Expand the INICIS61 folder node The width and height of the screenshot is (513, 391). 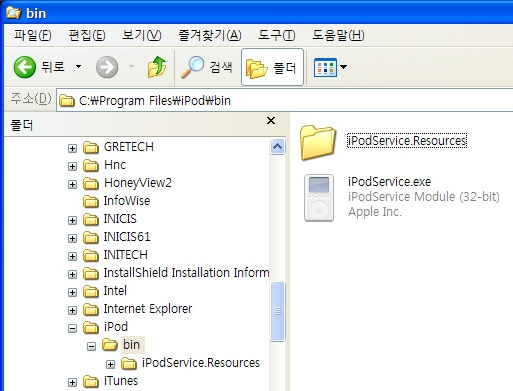pyautogui.click(x=72, y=238)
